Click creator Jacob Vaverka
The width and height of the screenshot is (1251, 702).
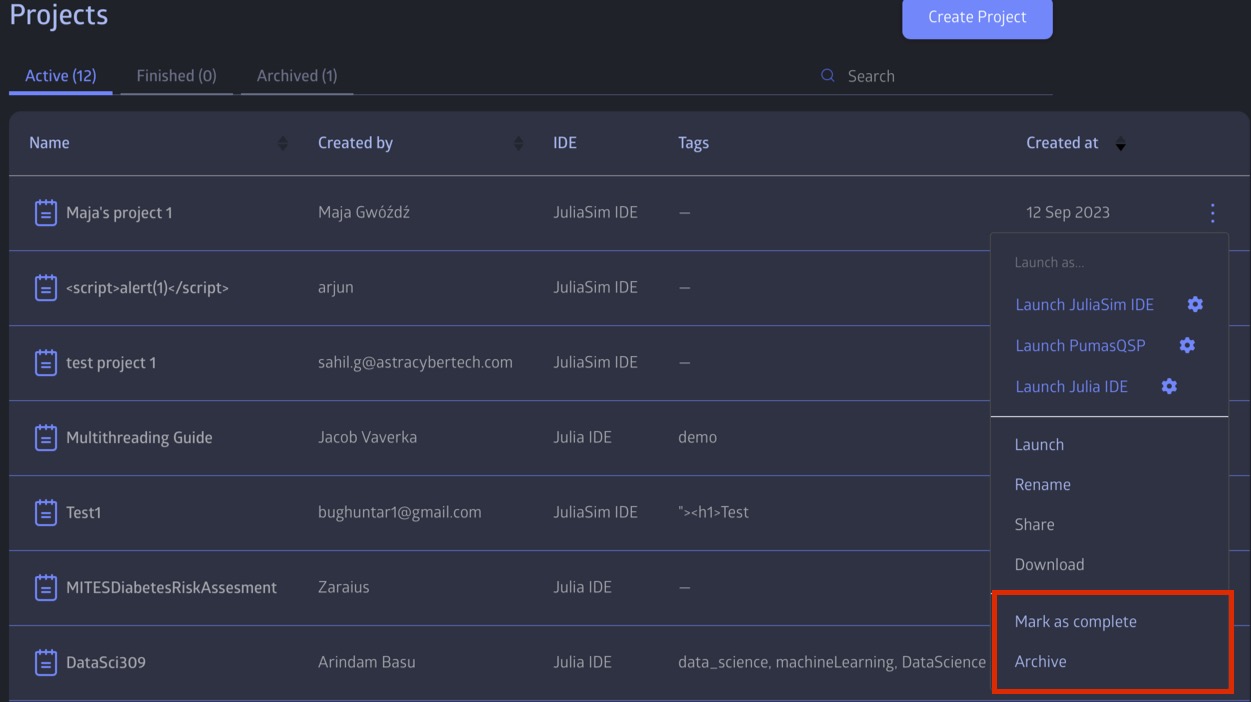tap(367, 438)
